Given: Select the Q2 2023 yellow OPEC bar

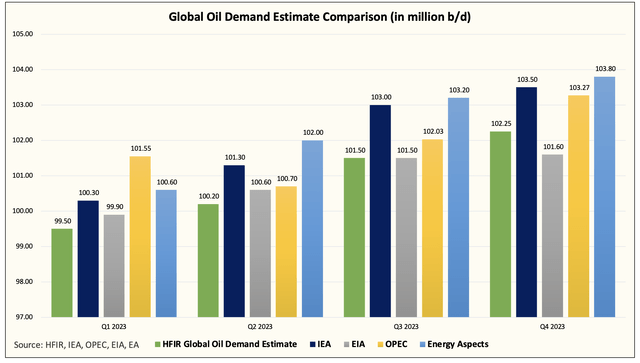Looking at the screenshot, I should click(x=287, y=252).
